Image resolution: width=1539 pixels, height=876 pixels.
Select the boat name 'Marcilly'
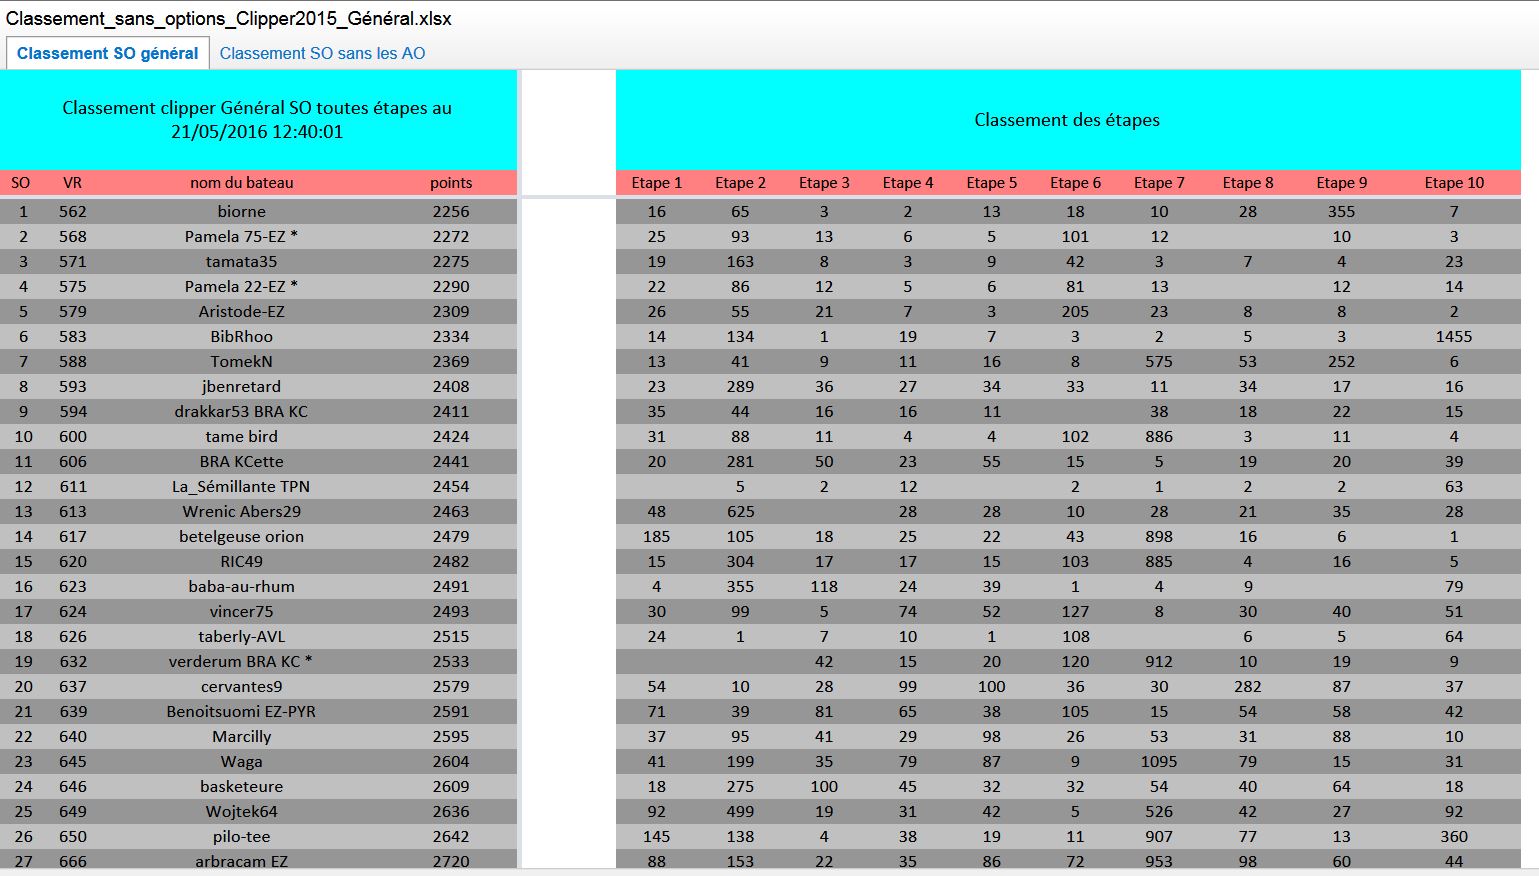242,737
